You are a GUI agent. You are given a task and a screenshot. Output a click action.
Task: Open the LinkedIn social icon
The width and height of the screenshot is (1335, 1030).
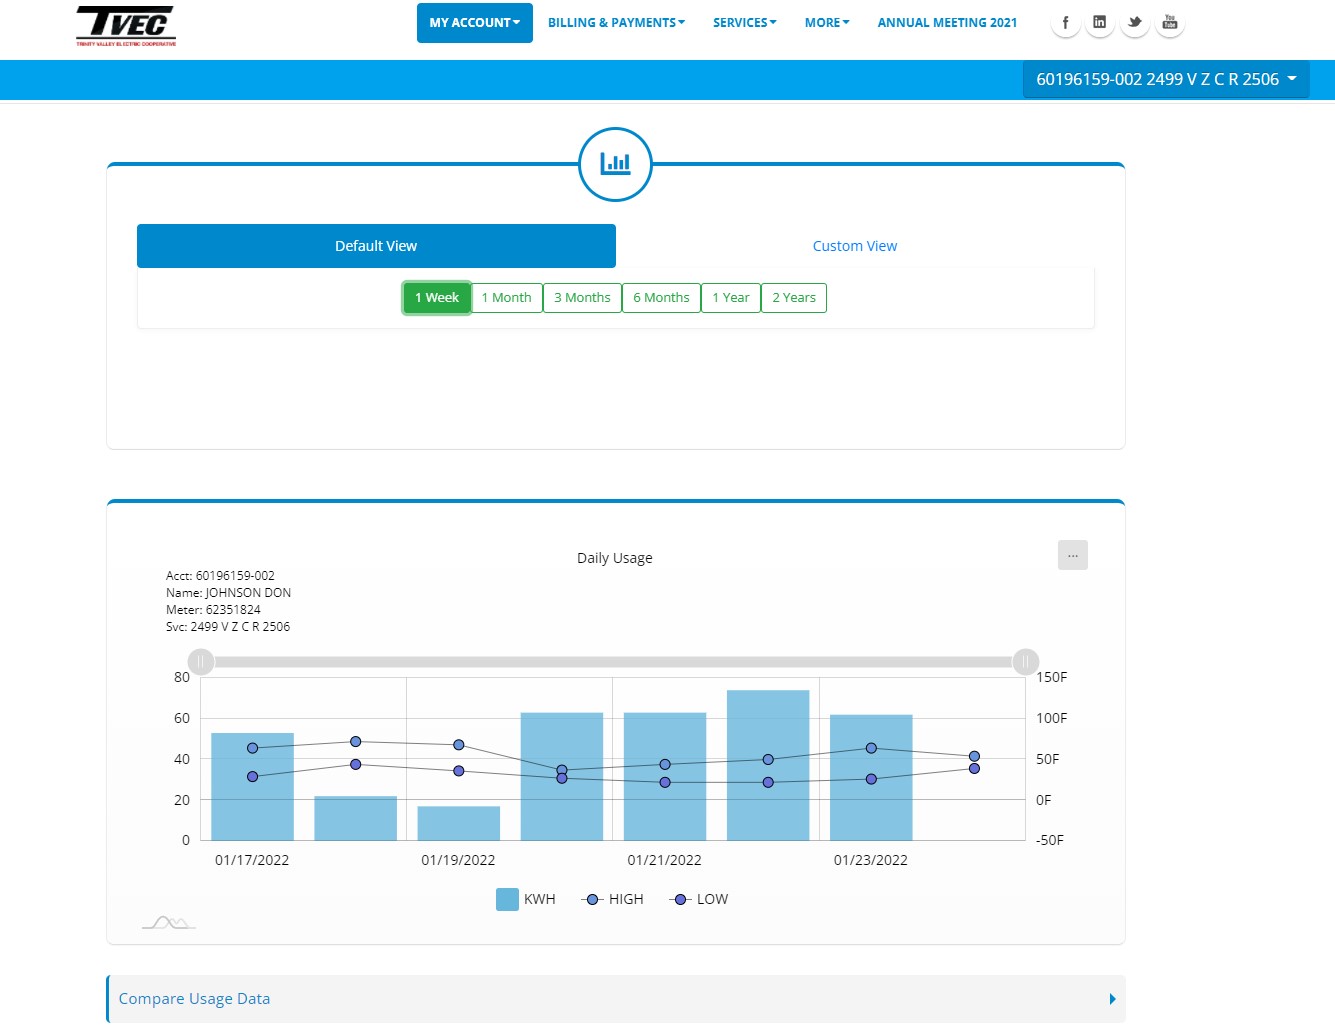pyautogui.click(x=1099, y=23)
